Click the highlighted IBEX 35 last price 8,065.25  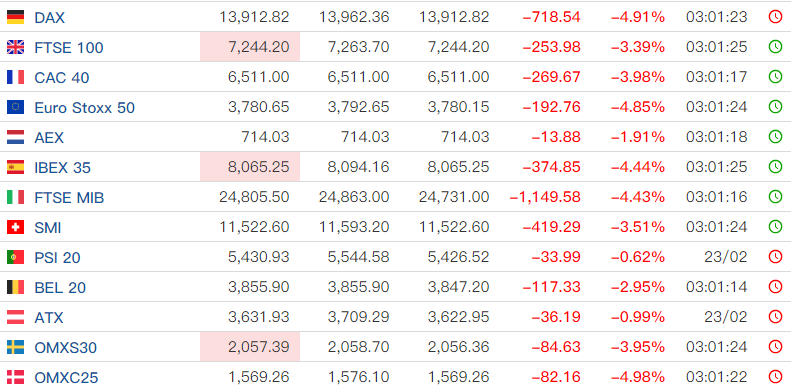[250, 166]
